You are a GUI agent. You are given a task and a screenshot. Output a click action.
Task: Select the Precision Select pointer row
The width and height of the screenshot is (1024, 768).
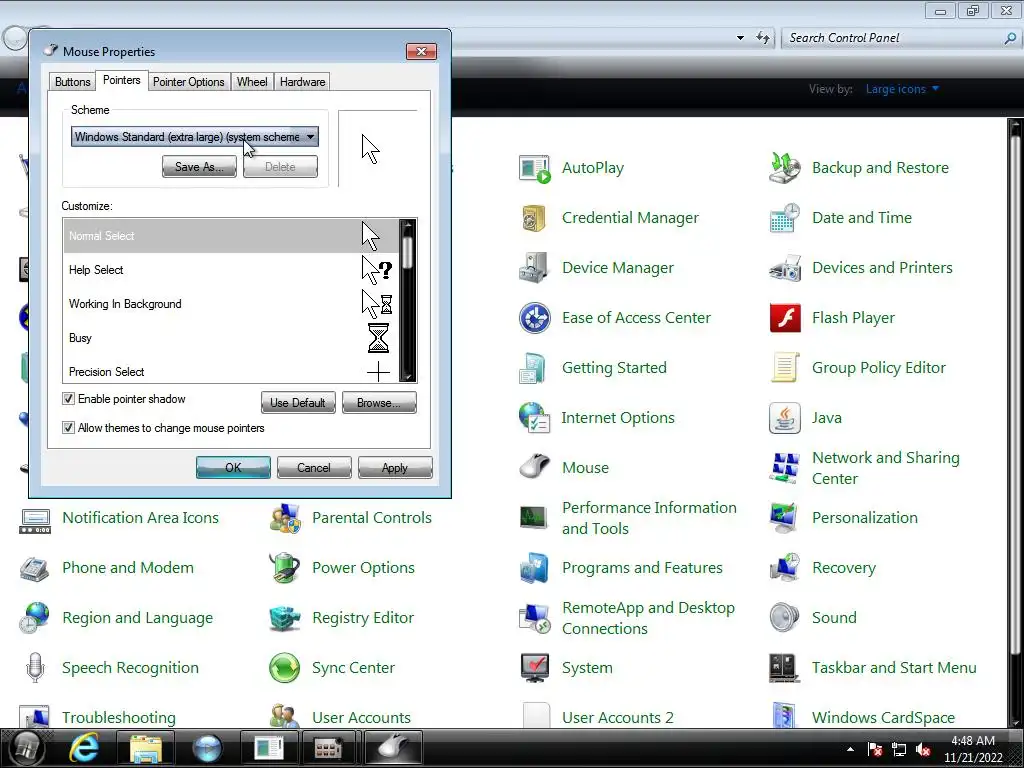pos(231,370)
